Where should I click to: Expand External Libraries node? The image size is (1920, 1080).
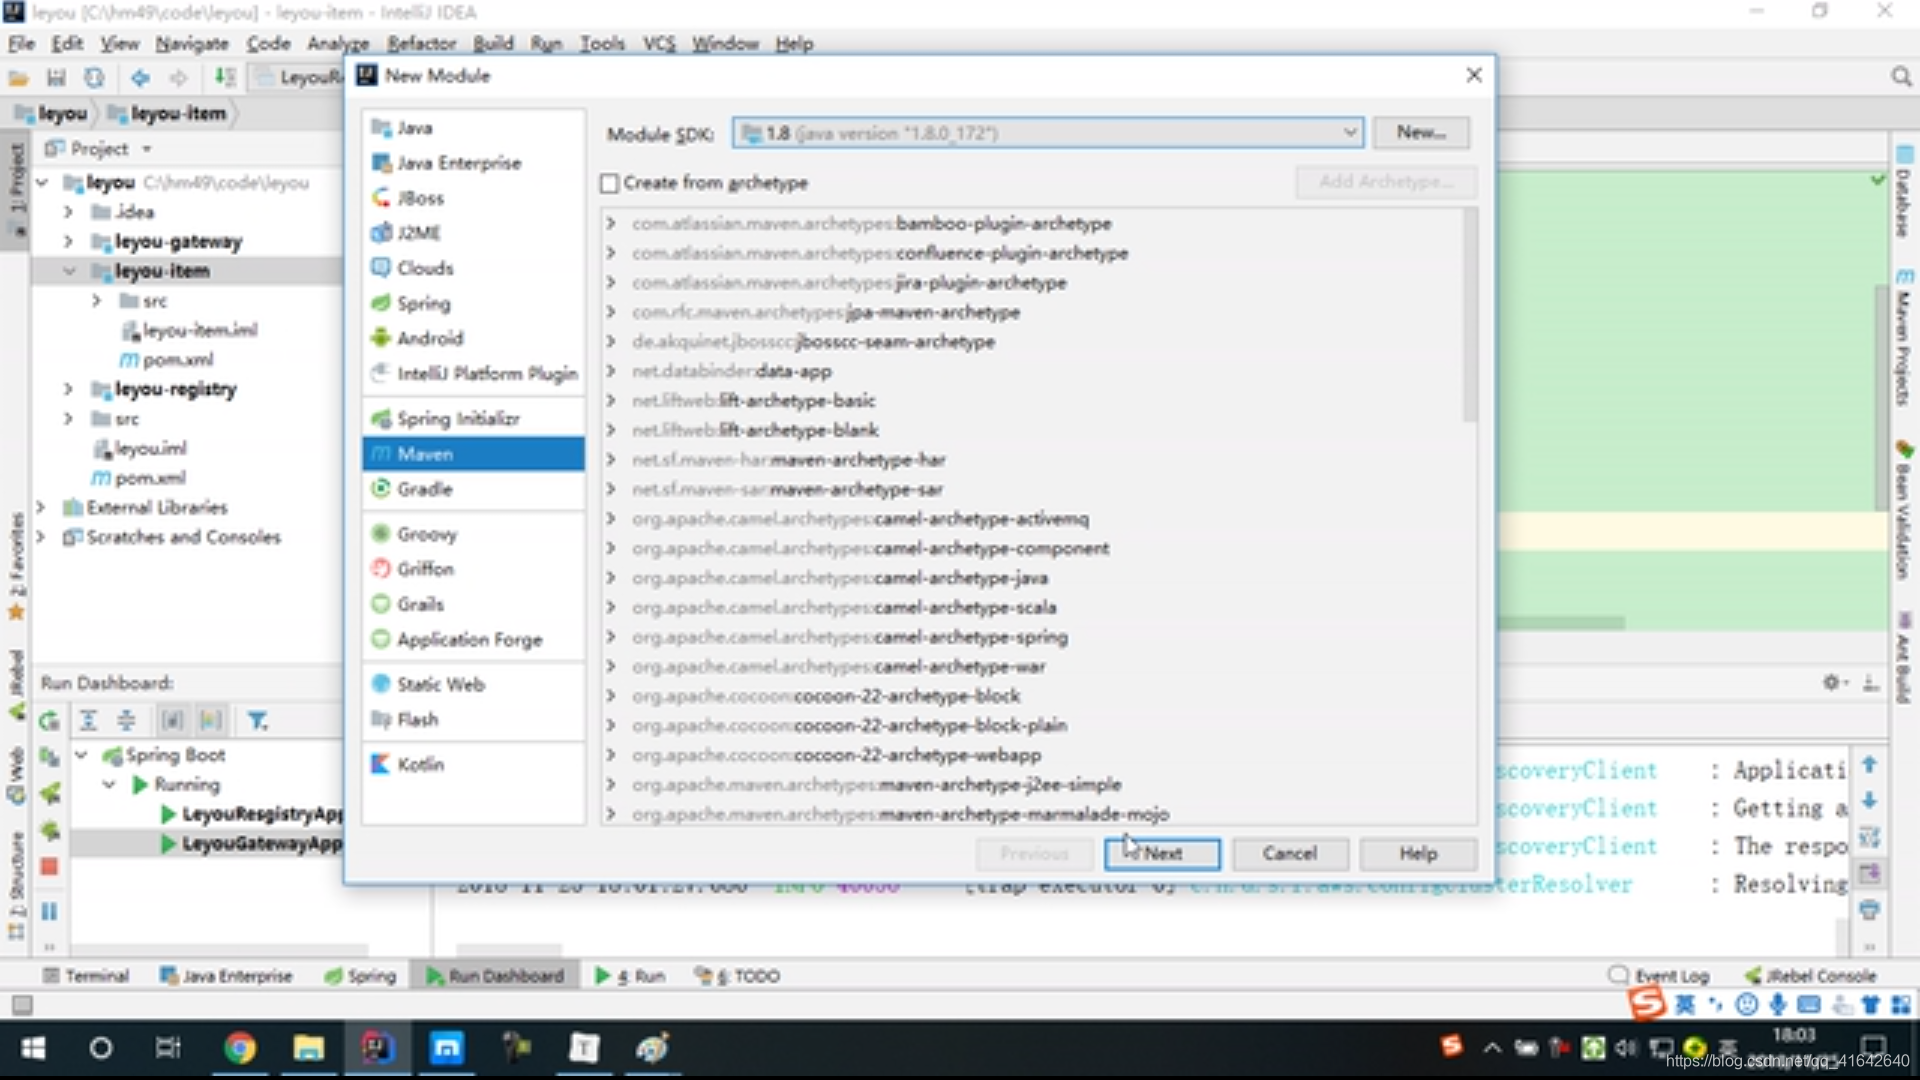click(x=41, y=507)
